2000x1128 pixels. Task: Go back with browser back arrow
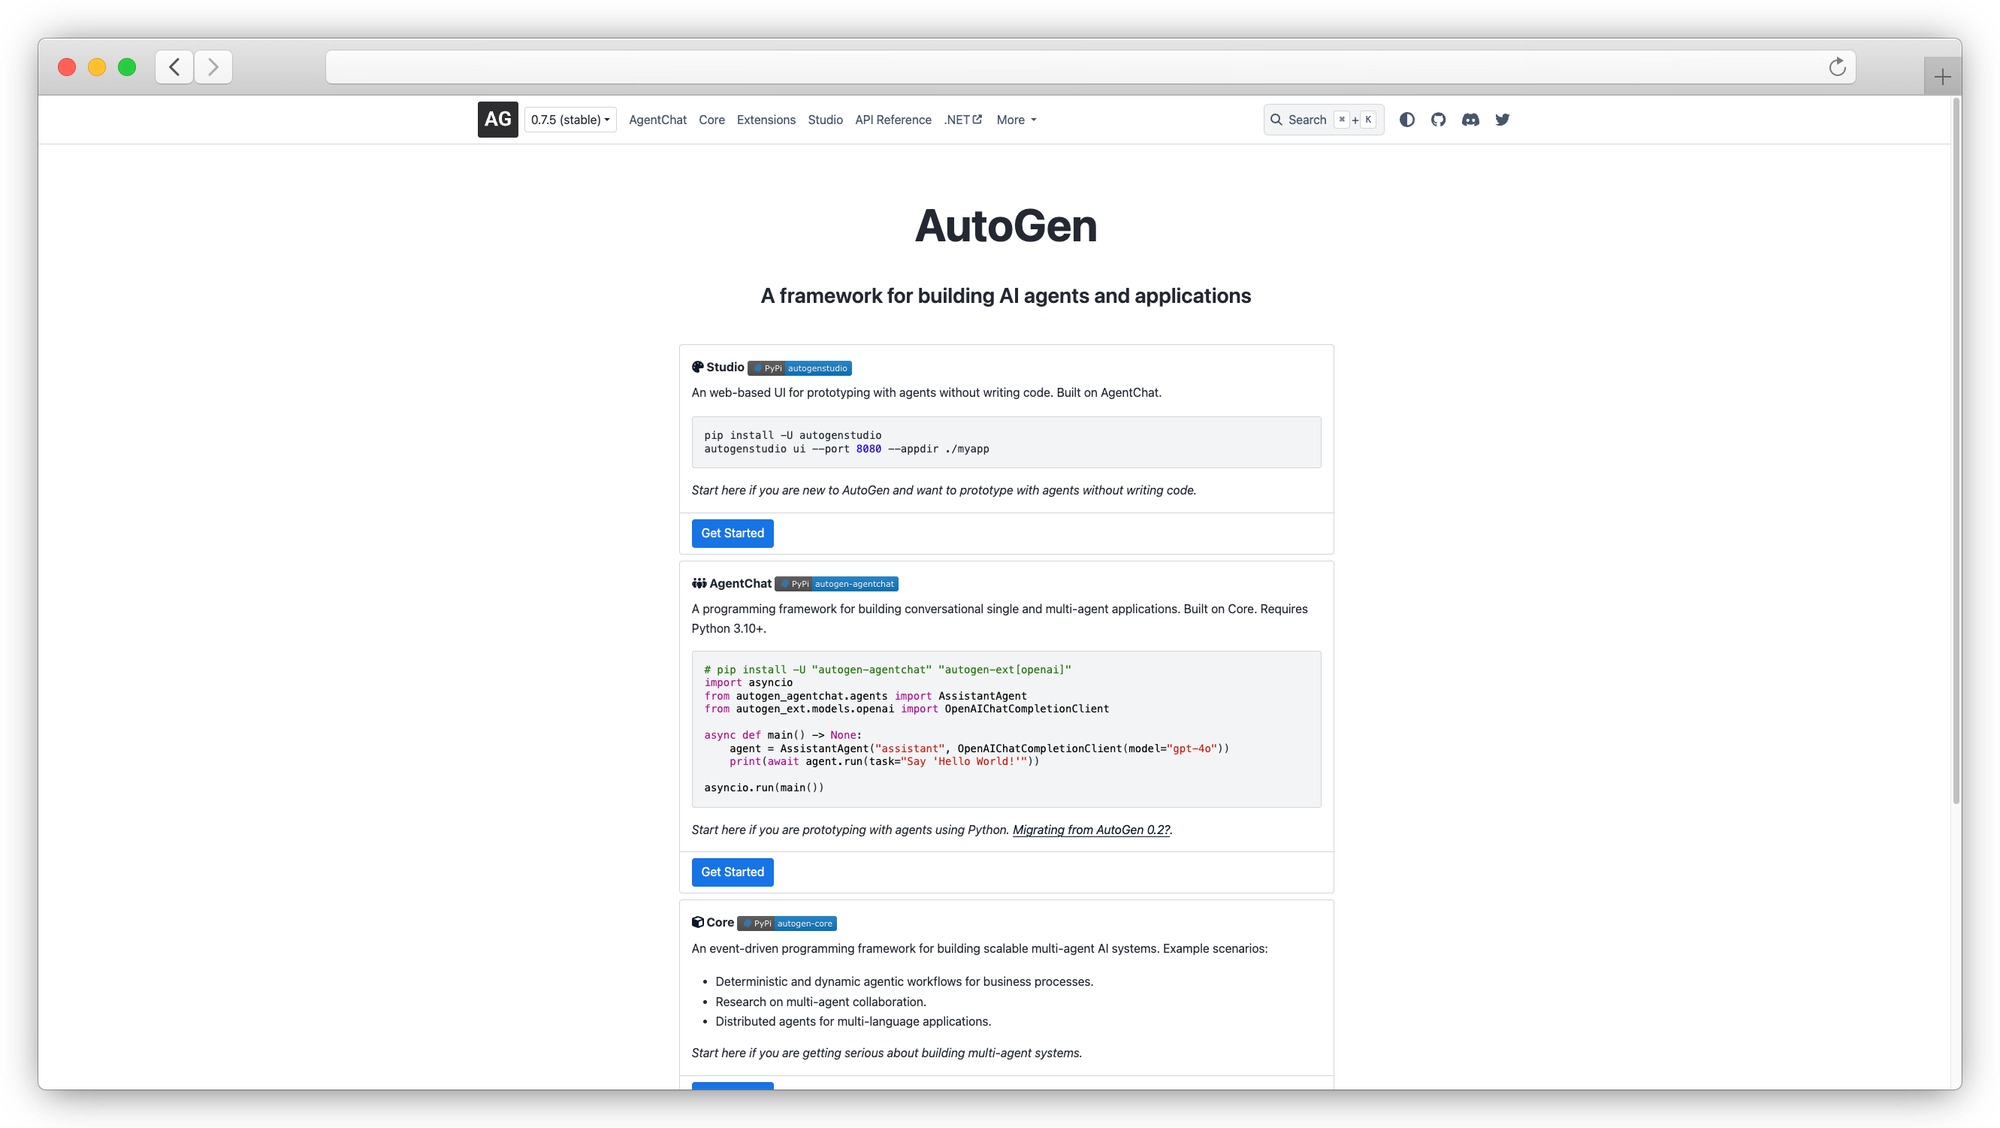(x=174, y=67)
